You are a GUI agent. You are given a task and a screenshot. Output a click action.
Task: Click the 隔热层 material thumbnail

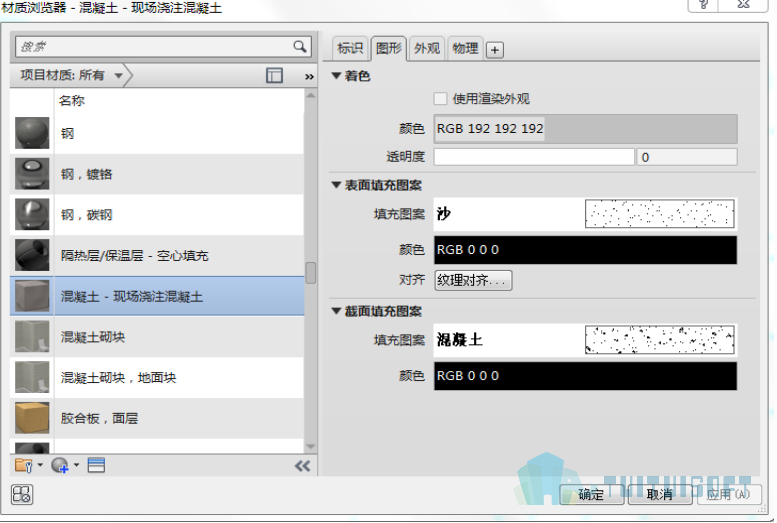point(32,255)
